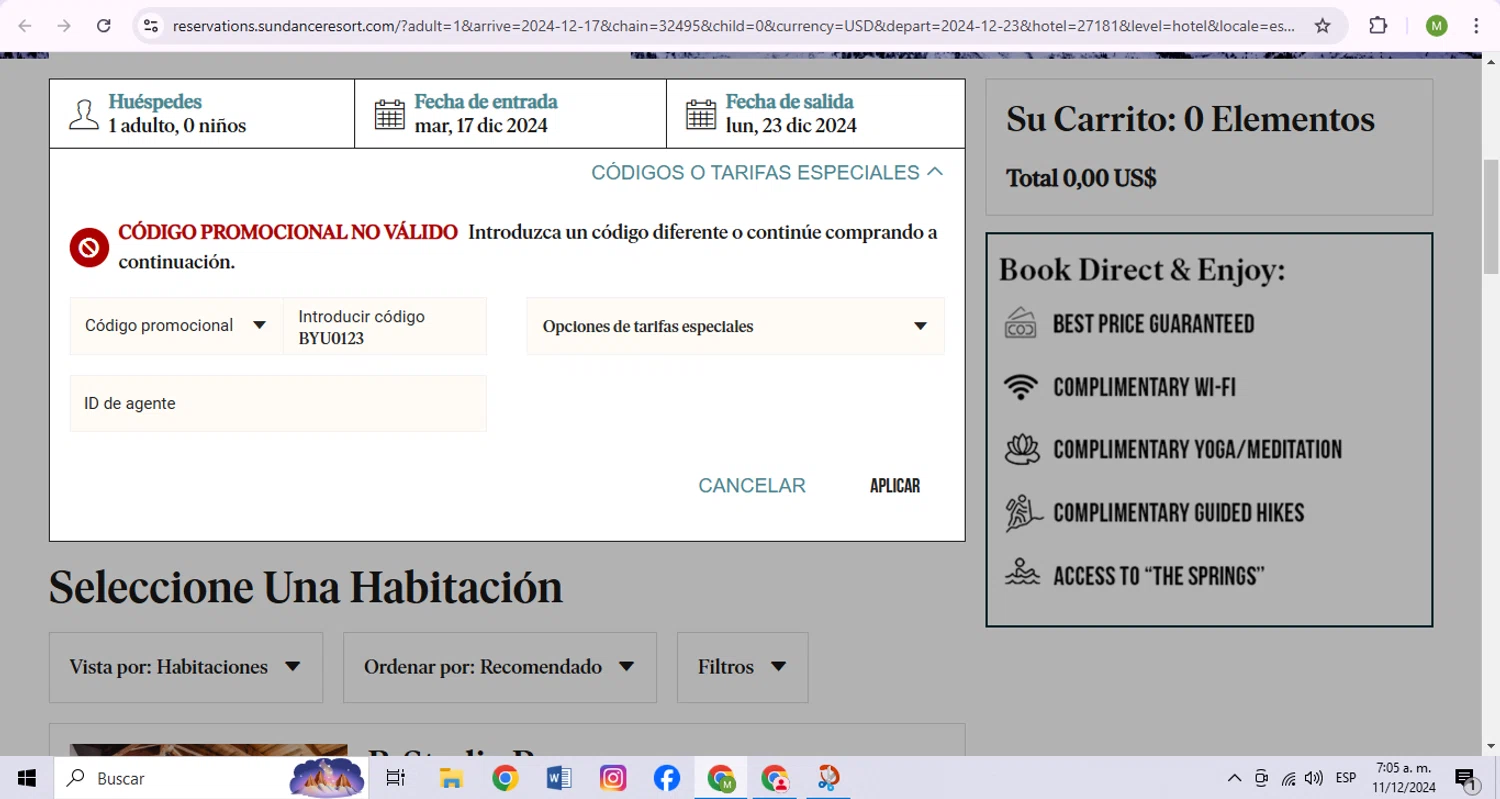1500x799 pixels.
Task: Open Word from the taskbar
Action: (x=558, y=778)
